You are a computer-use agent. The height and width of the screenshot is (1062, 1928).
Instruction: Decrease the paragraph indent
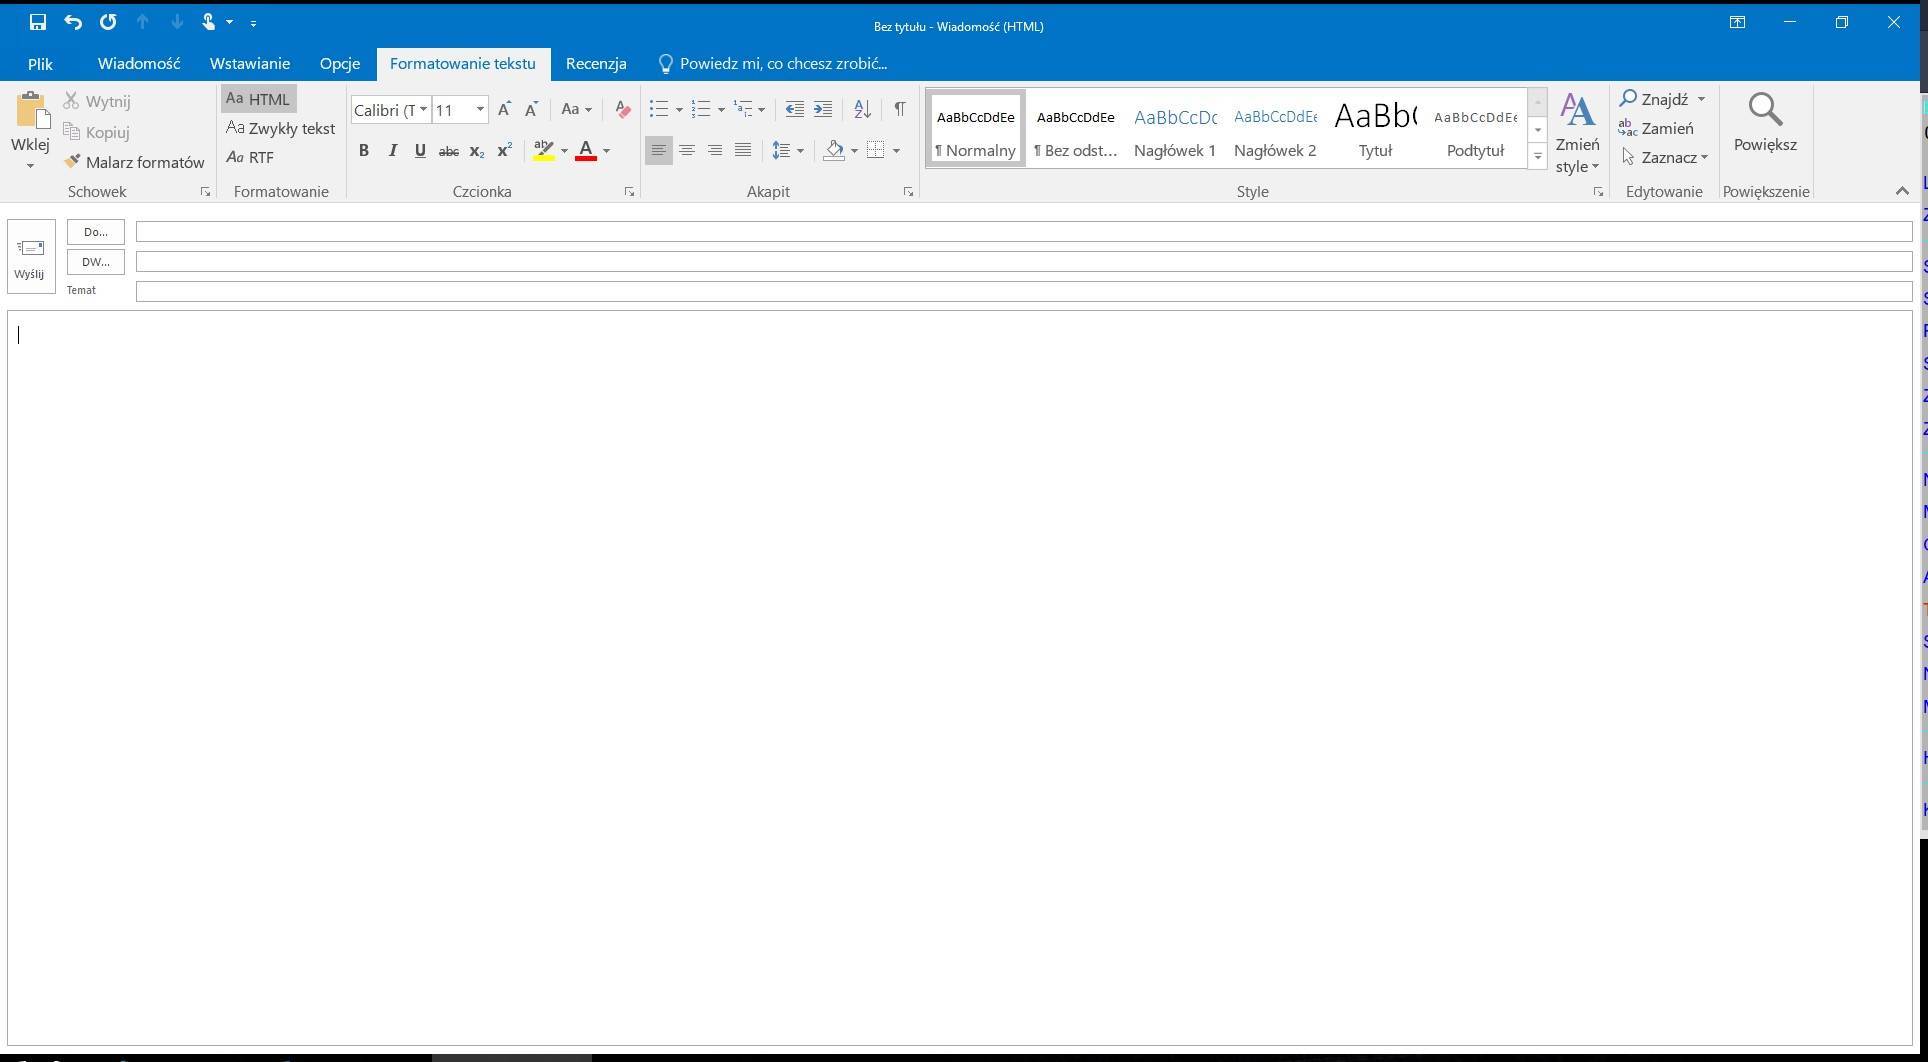(794, 109)
